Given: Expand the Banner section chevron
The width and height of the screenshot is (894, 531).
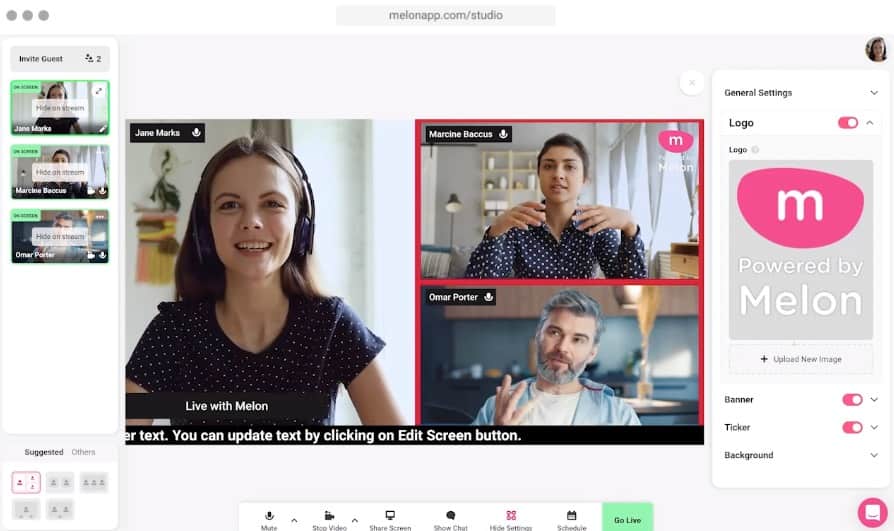Looking at the screenshot, I should click(874, 400).
